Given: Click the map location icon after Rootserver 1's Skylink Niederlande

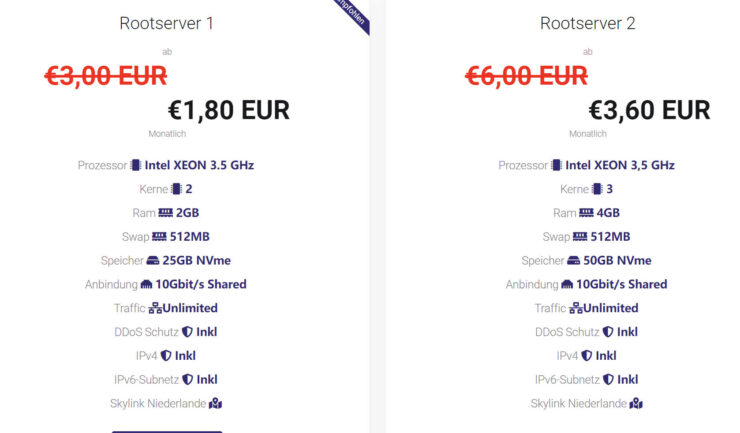Looking at the screenshot, I should pyautogui.click(x=215, y=403).
